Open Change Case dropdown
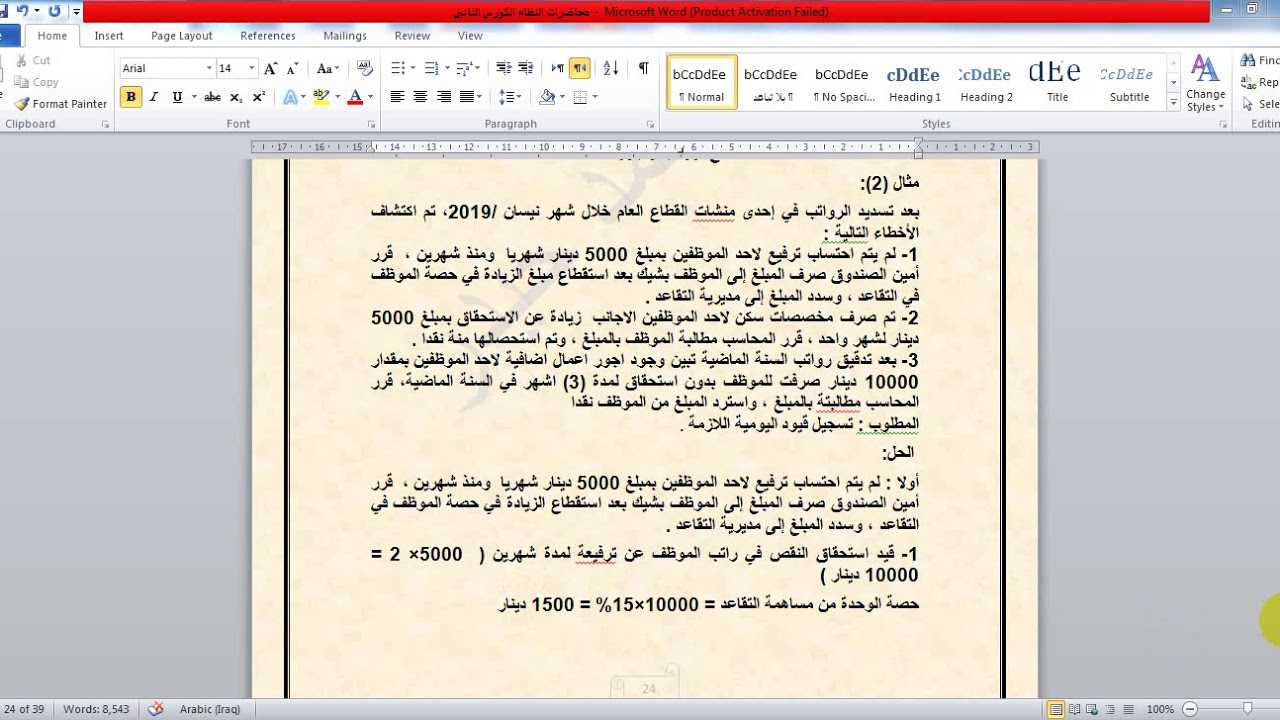1280x720 pixels. (x=329, y=68)
